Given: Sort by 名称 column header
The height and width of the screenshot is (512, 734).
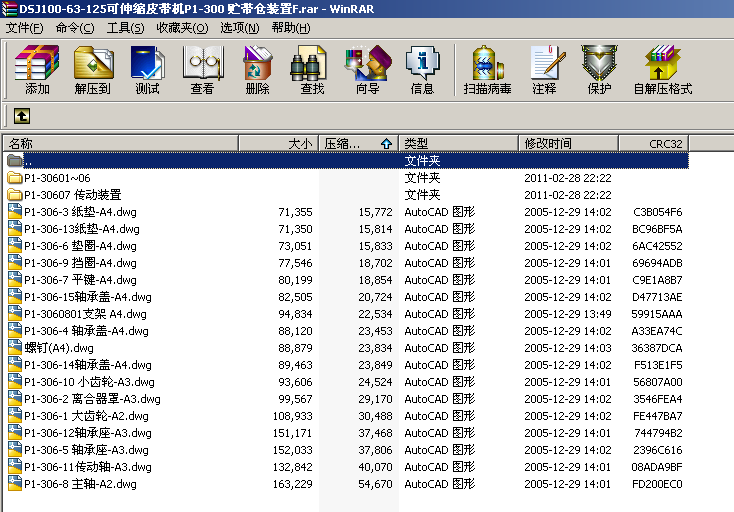Looking at the screenshot, I should (x=121, y=143).
